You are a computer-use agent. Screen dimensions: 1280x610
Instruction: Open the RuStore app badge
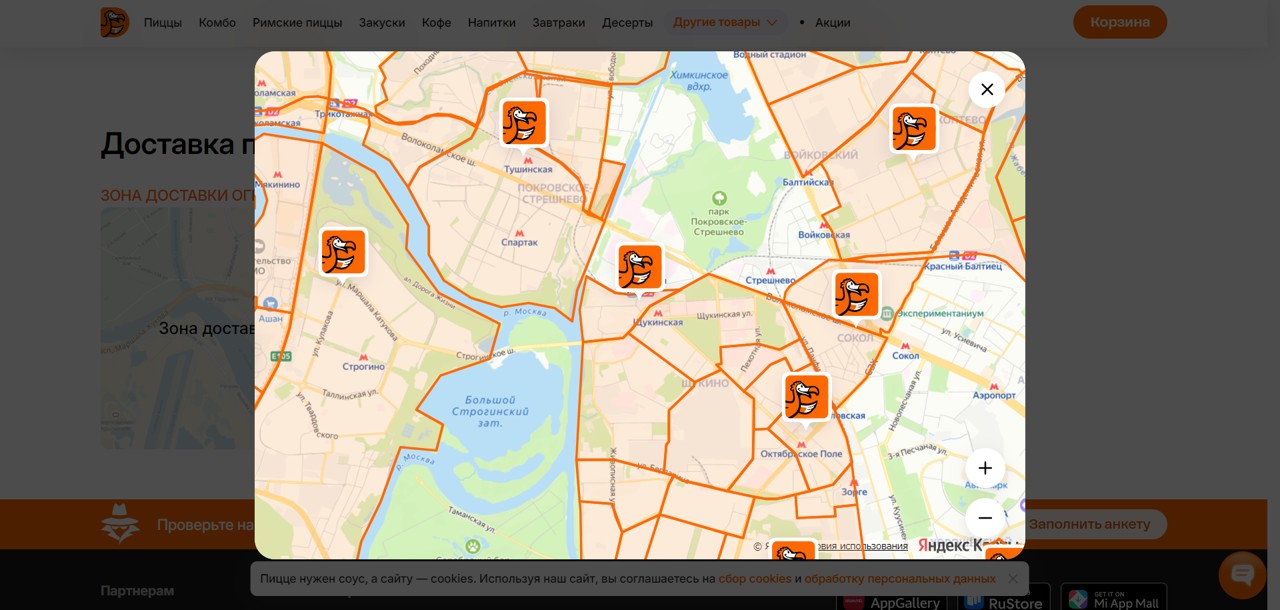1003,600
